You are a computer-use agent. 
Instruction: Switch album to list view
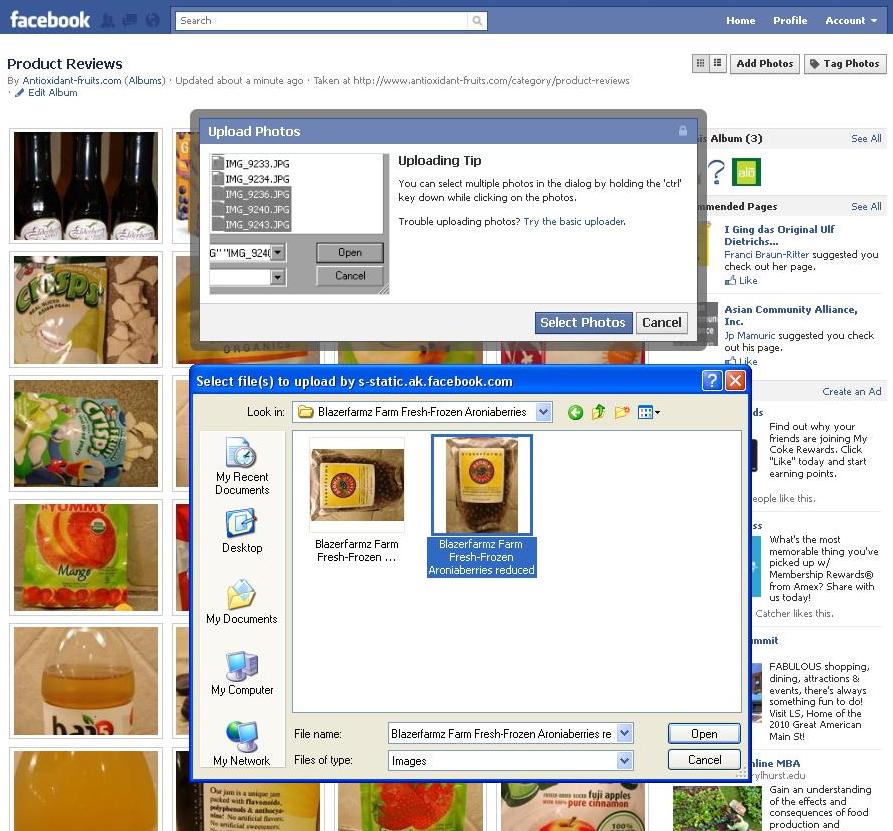[x=718, y=63]
